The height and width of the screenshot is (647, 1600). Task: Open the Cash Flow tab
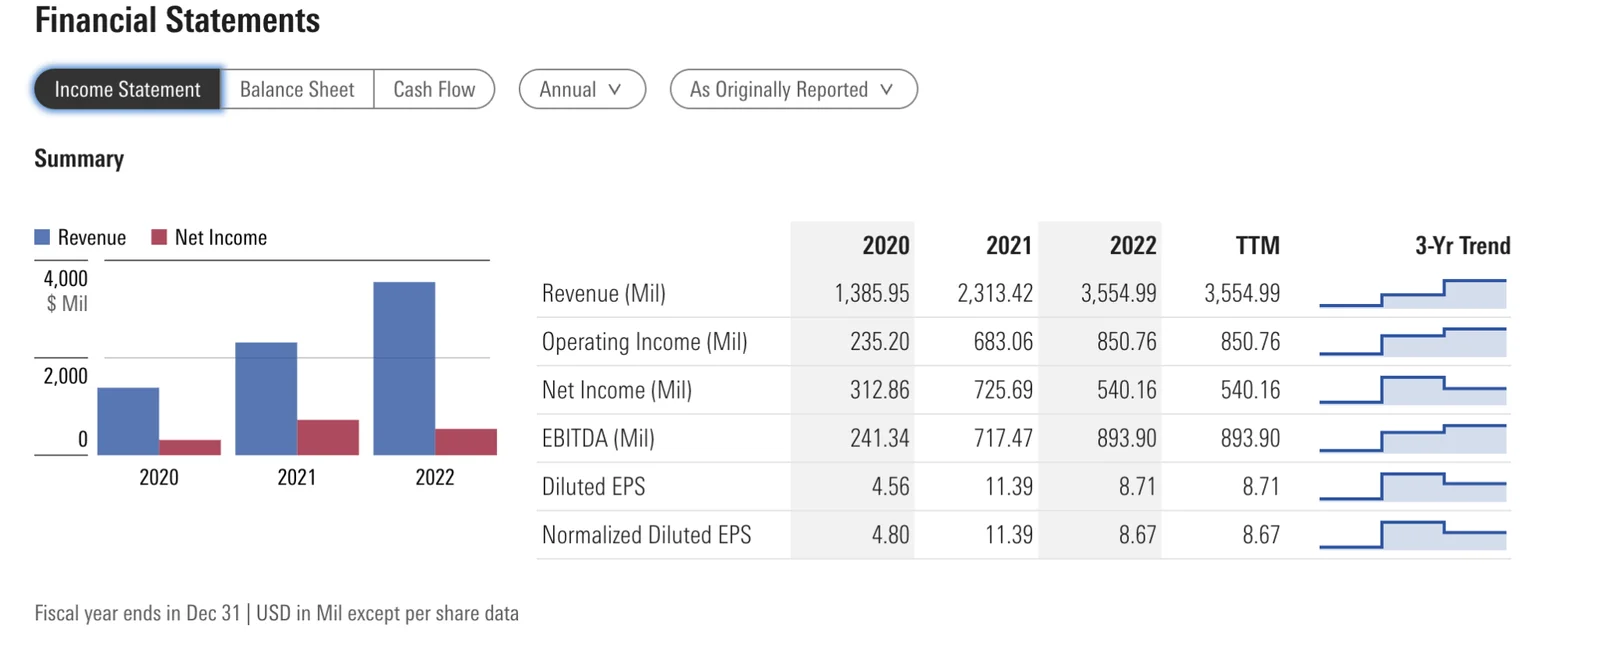point(434,89)
